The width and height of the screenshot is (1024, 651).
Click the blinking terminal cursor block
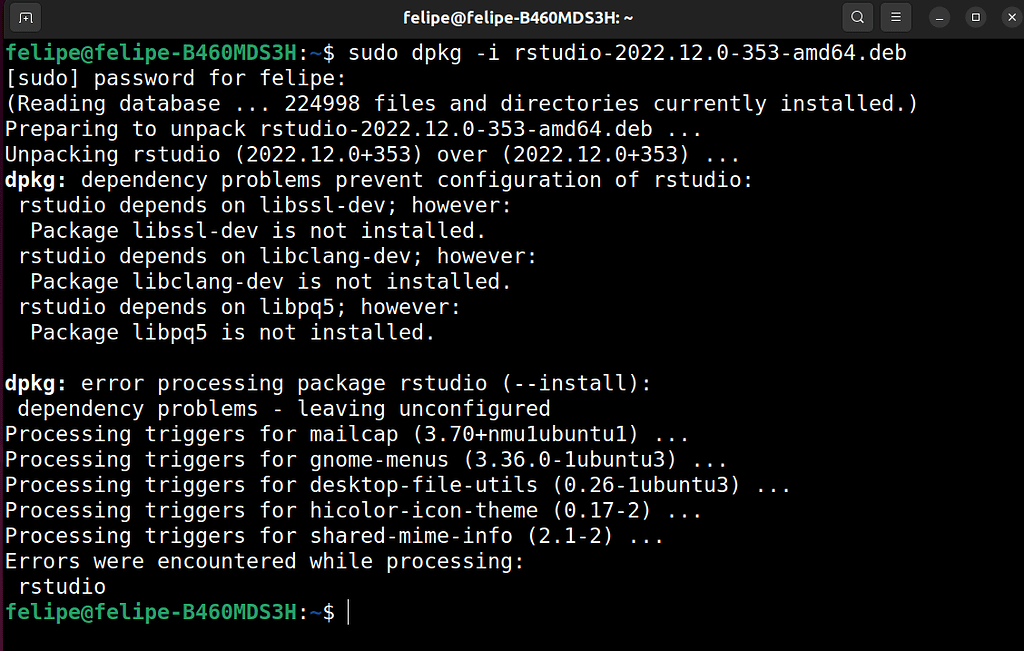pos(348,611)
